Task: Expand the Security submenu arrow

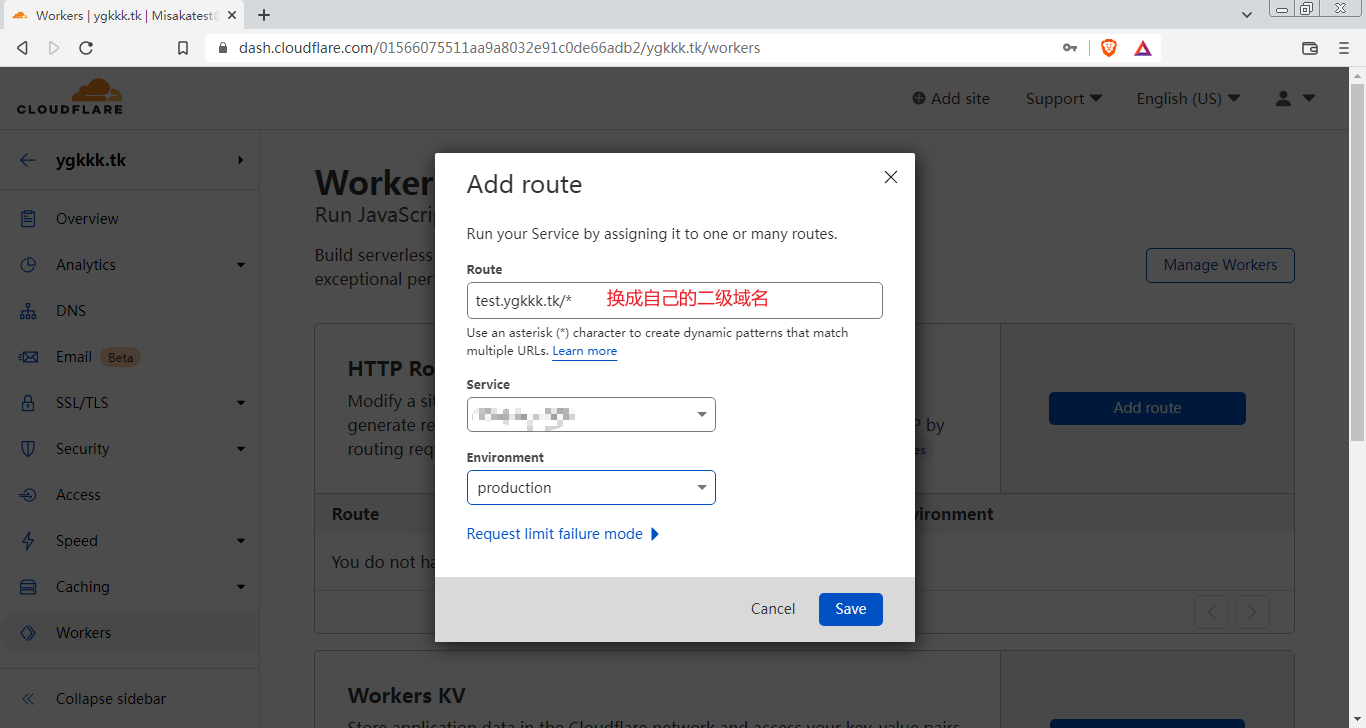Action: coord(241,449)
